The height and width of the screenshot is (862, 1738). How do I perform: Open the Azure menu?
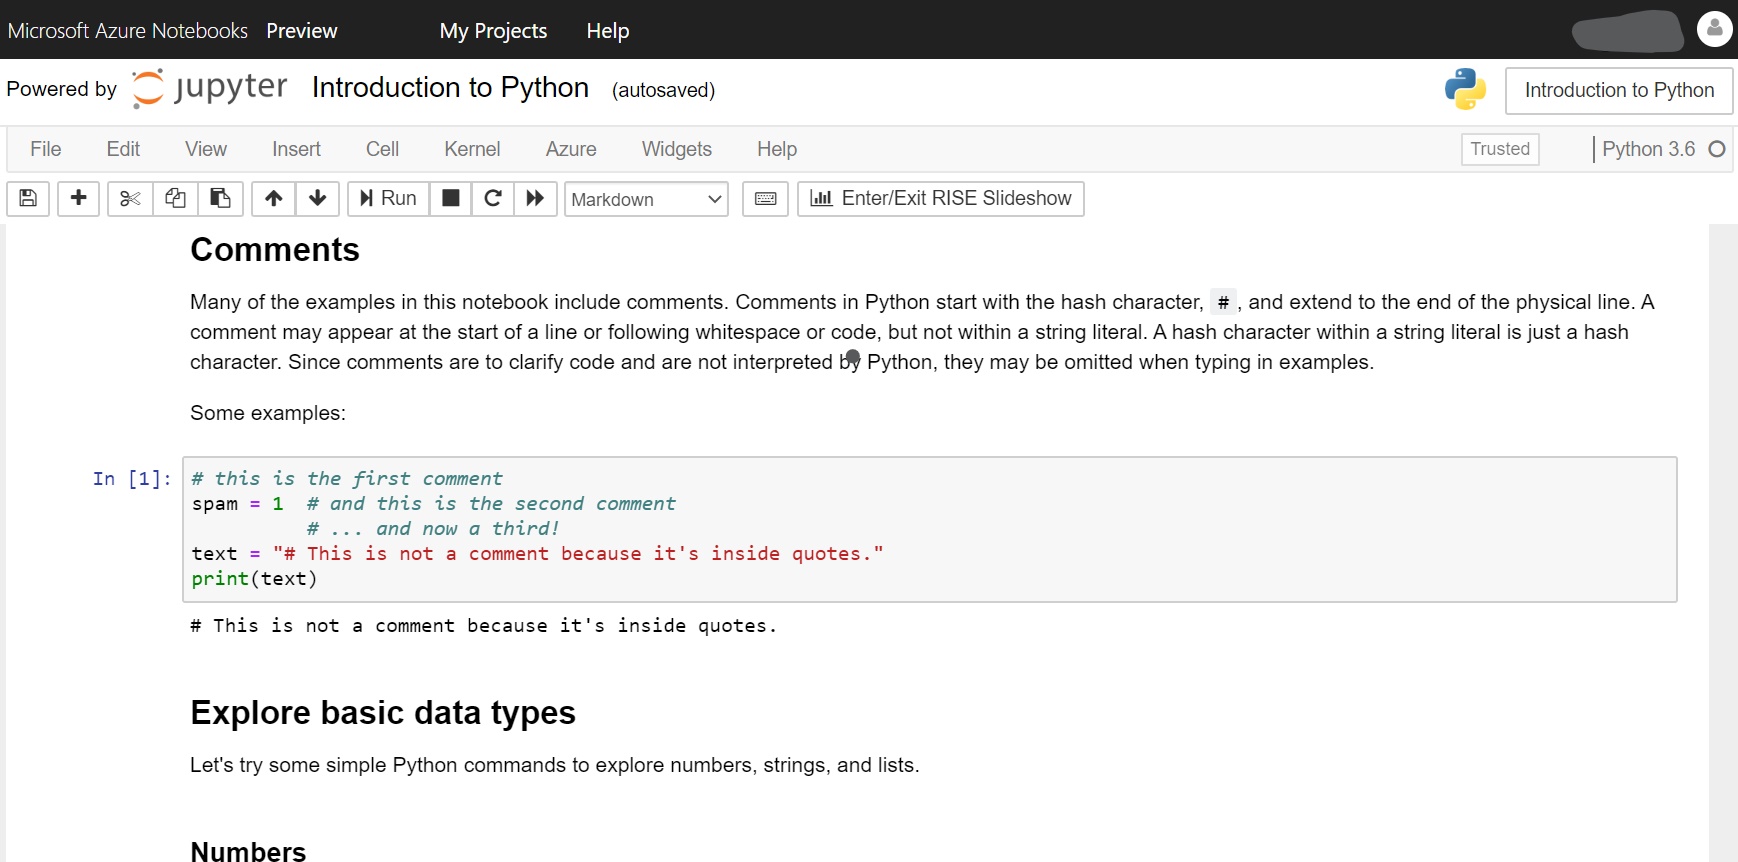[x=571, y=149]
